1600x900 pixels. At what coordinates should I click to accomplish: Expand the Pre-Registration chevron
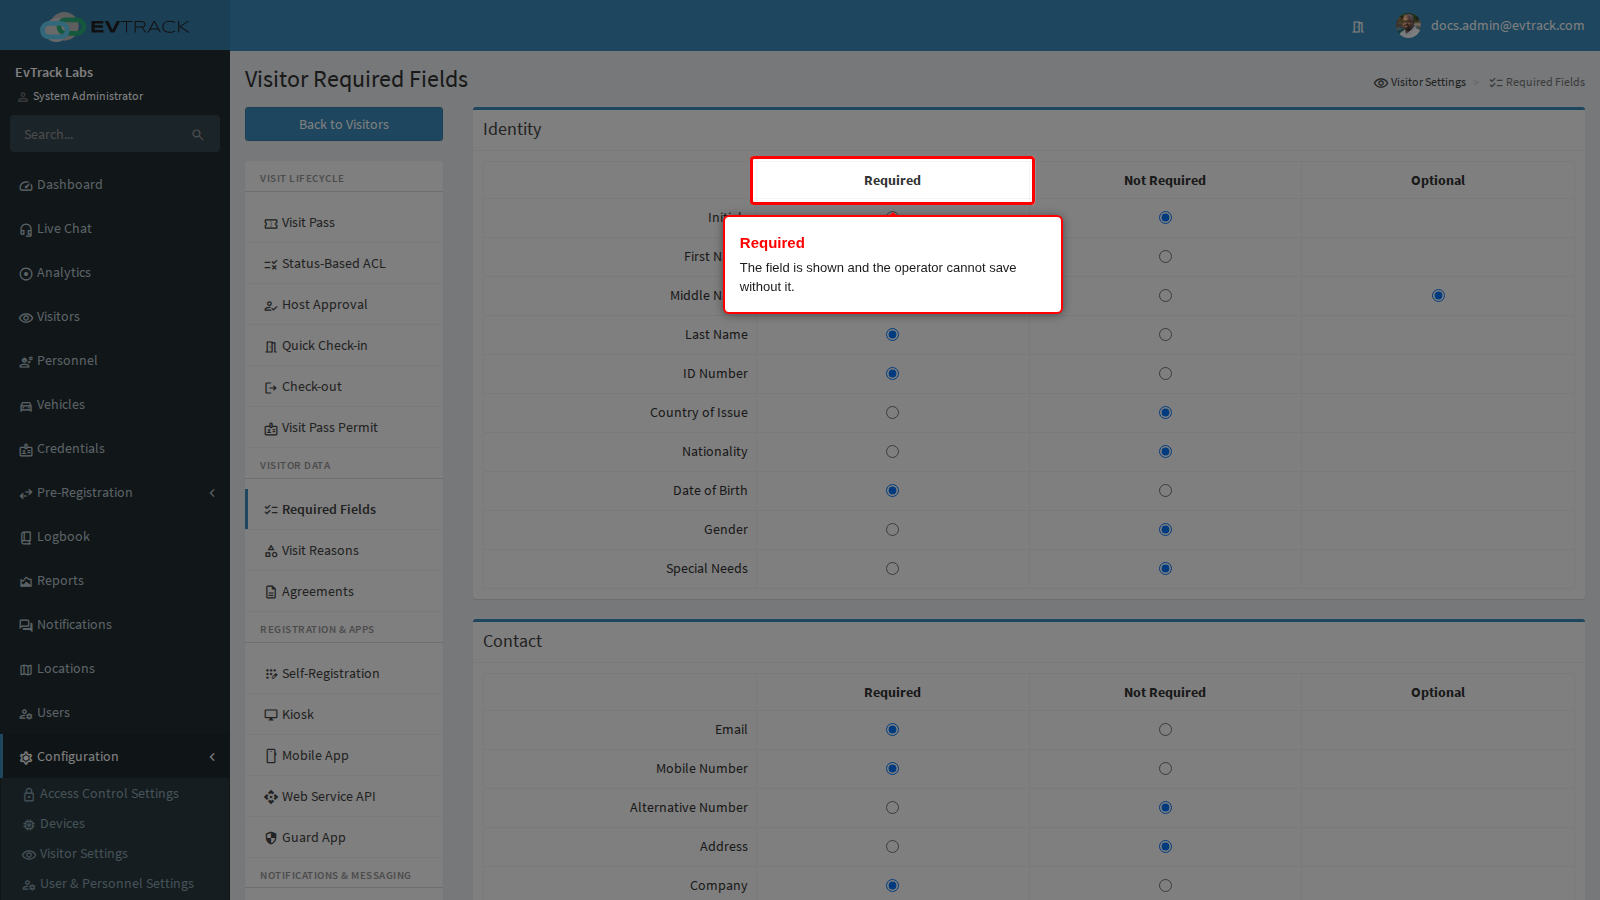212,493
